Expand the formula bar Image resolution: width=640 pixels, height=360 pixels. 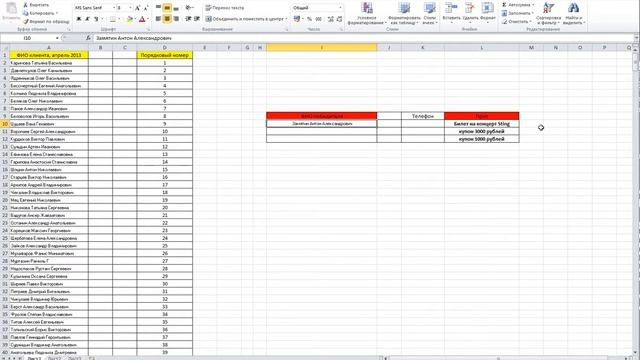pos(637,38)
